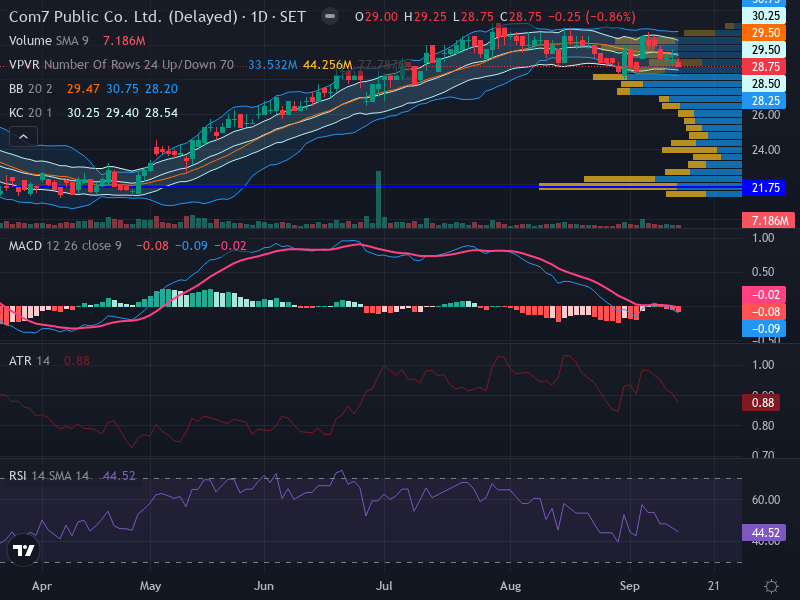The image size is (800, 600).
Task: Click the 21.75 blue price line label
Action: 764,188
